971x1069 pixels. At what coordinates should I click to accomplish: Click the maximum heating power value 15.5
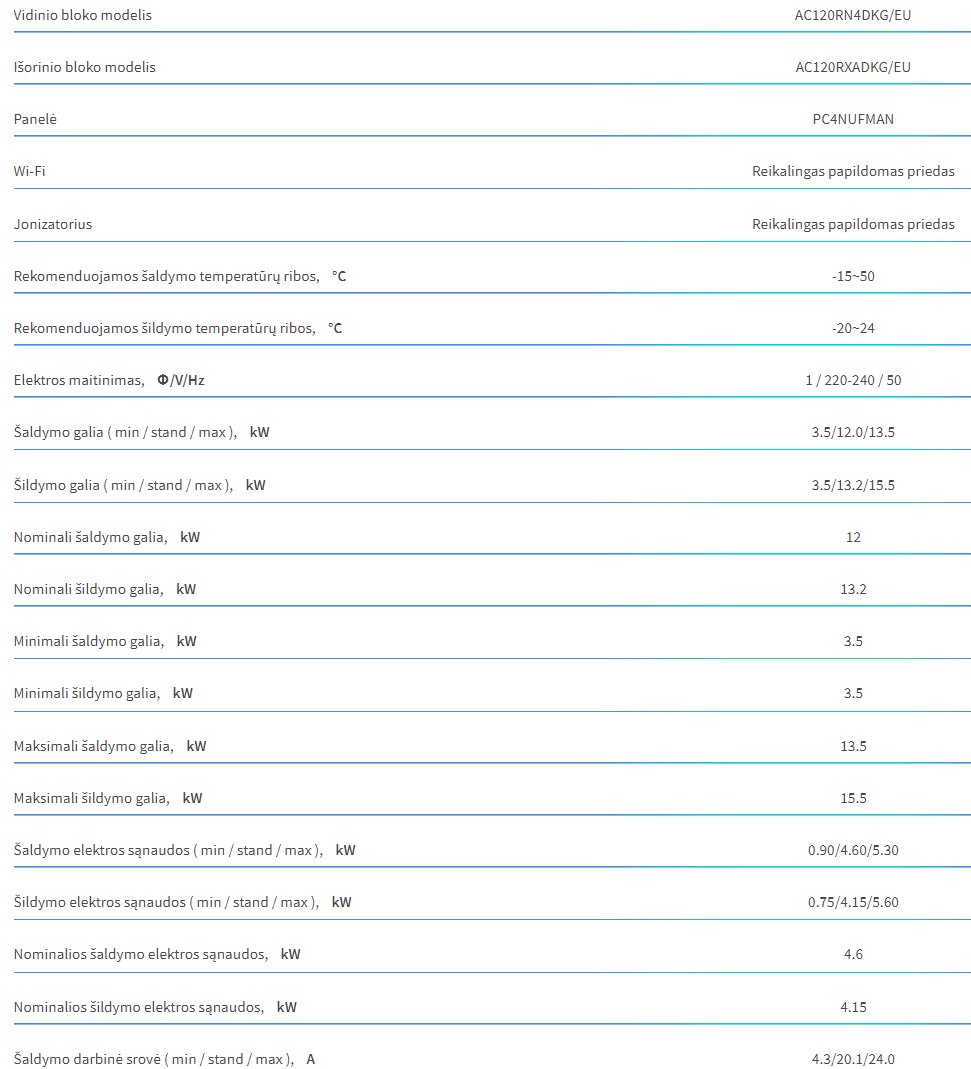[x=853, y=798]
